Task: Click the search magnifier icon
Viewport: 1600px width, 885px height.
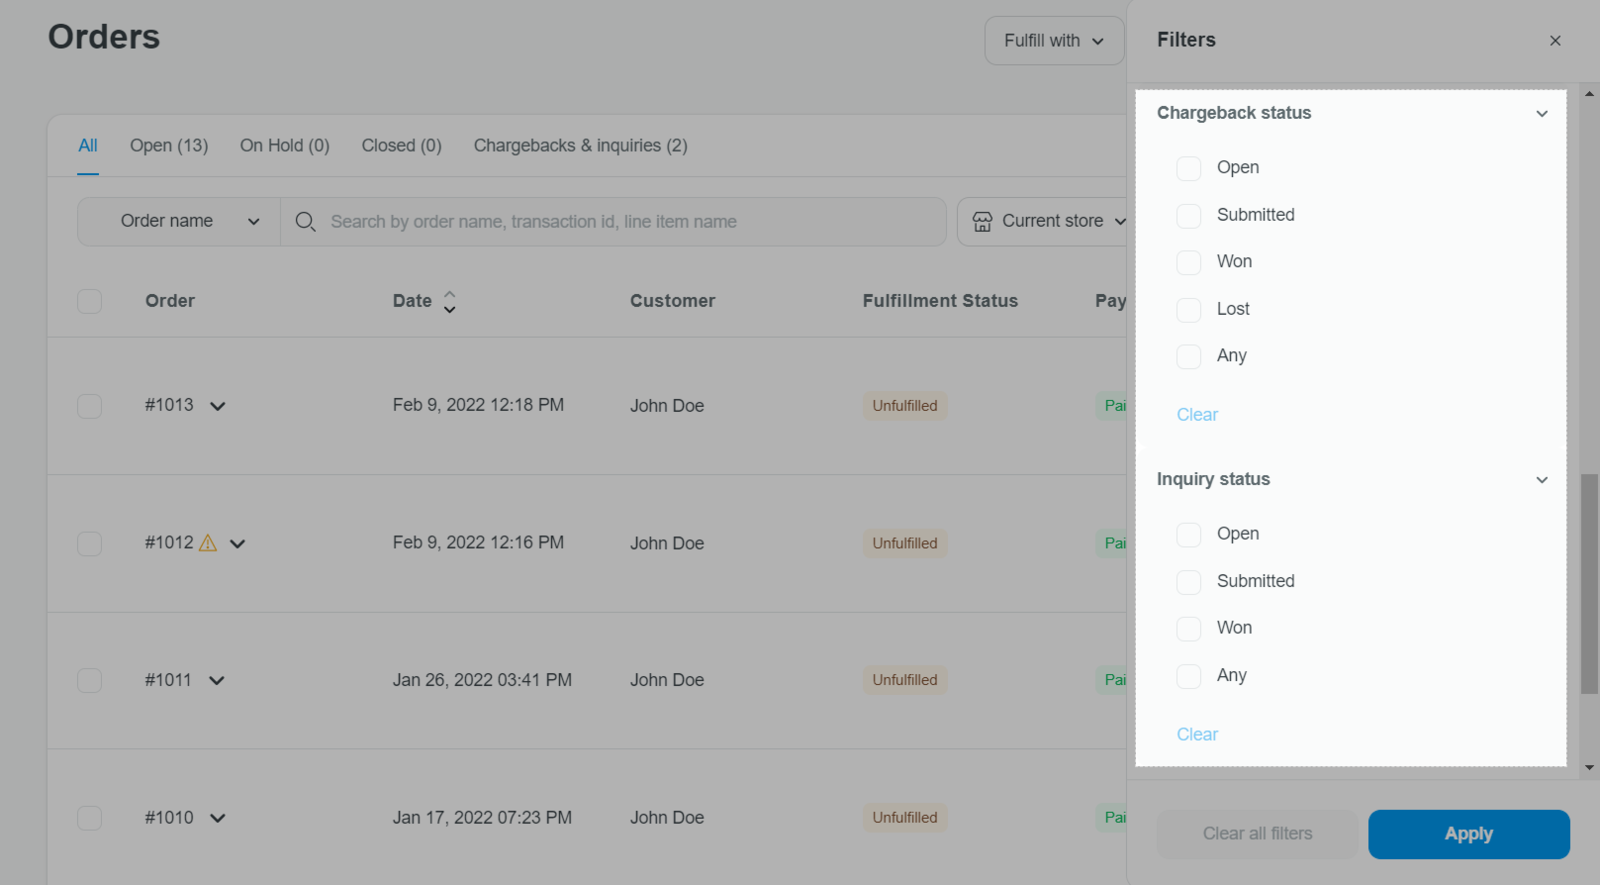Action: coord(306,222)
